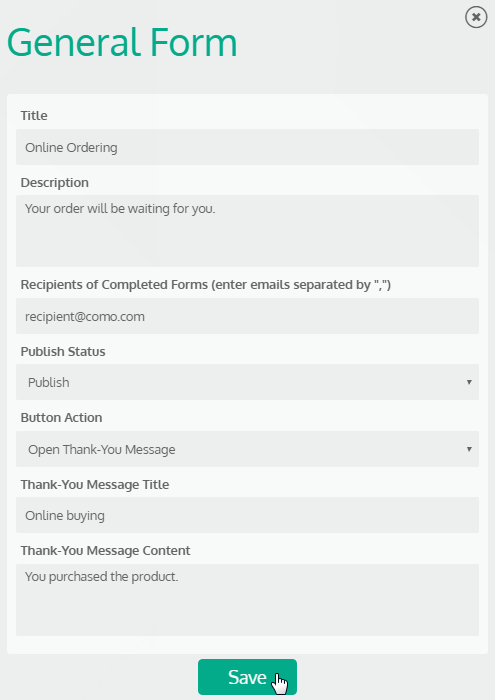
Task: Click the Publish Status label
Action: click(63, 352)
